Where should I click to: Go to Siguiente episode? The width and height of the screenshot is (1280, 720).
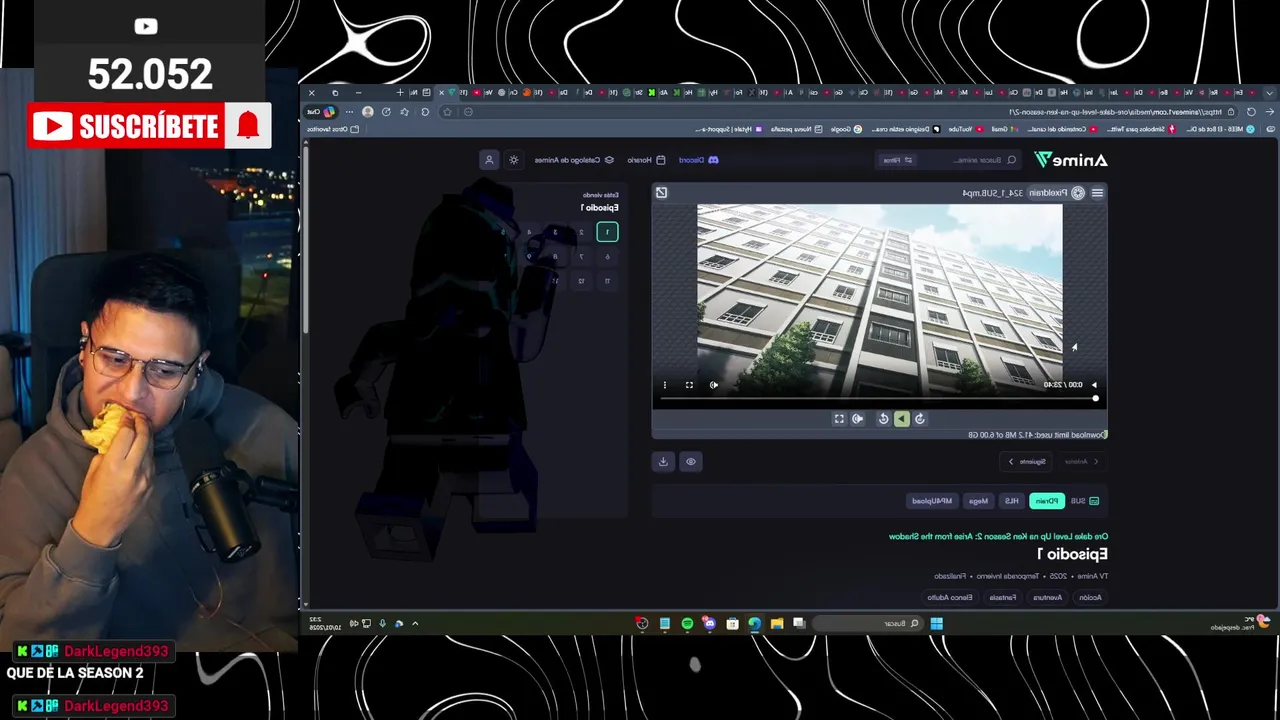[x=1026, y=461]
